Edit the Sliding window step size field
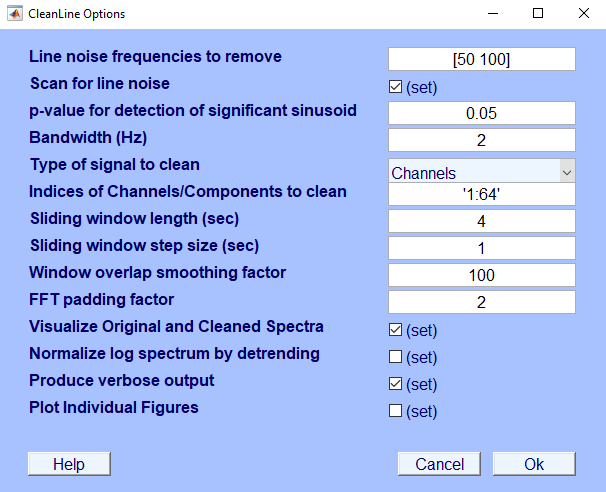The width and height of the screenshot is (606, 492). (481, 248)
